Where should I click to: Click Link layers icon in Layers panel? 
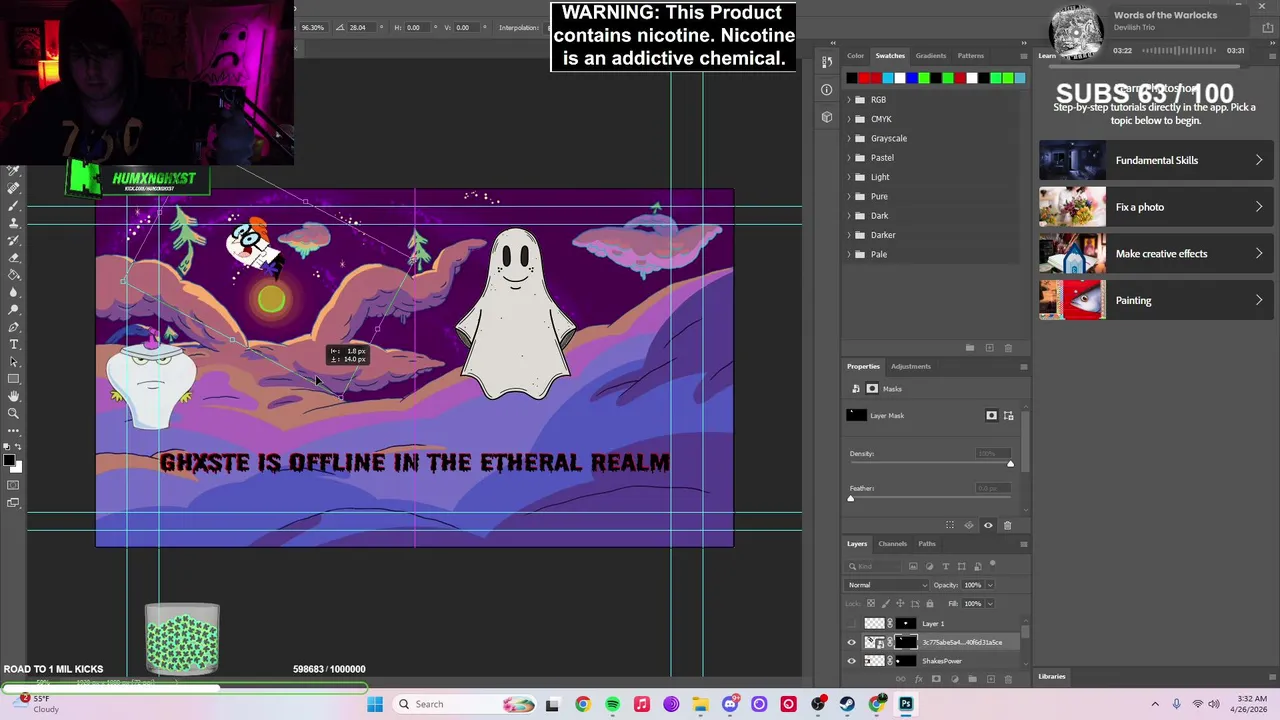click(900, 680)
